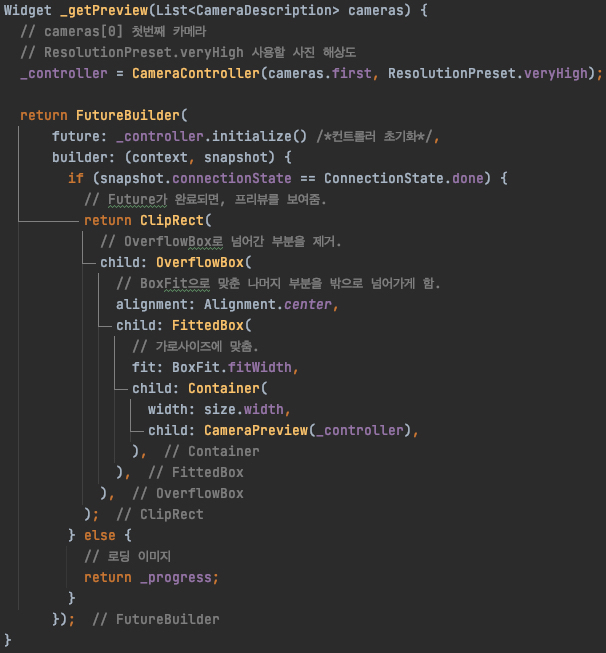Click the if keyword
The height and width of the screenshot is (653, 606).
76,178
